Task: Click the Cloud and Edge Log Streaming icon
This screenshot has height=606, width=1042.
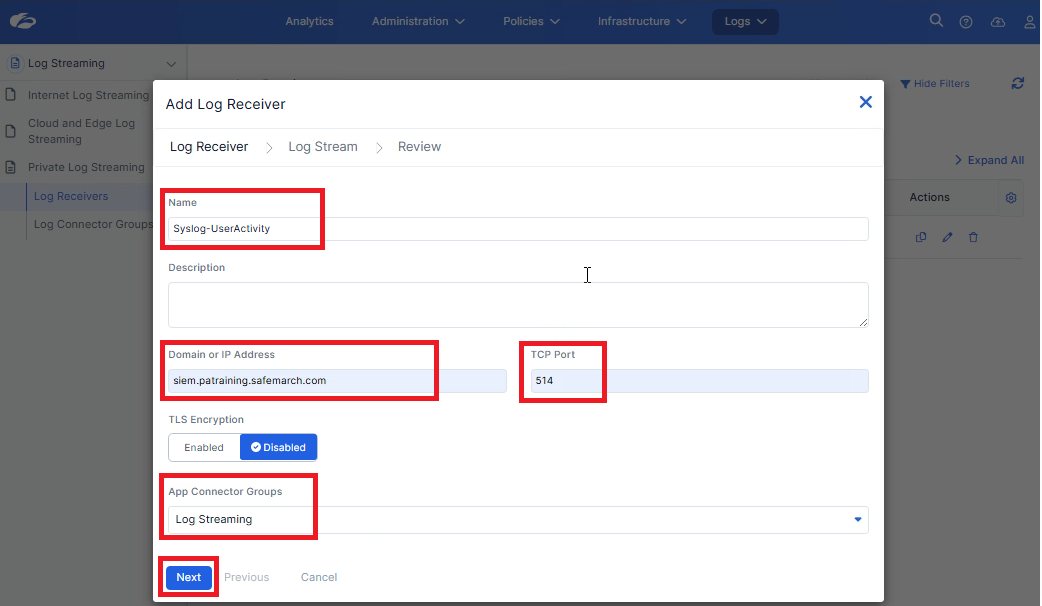Action: click(x=10, y=131)
